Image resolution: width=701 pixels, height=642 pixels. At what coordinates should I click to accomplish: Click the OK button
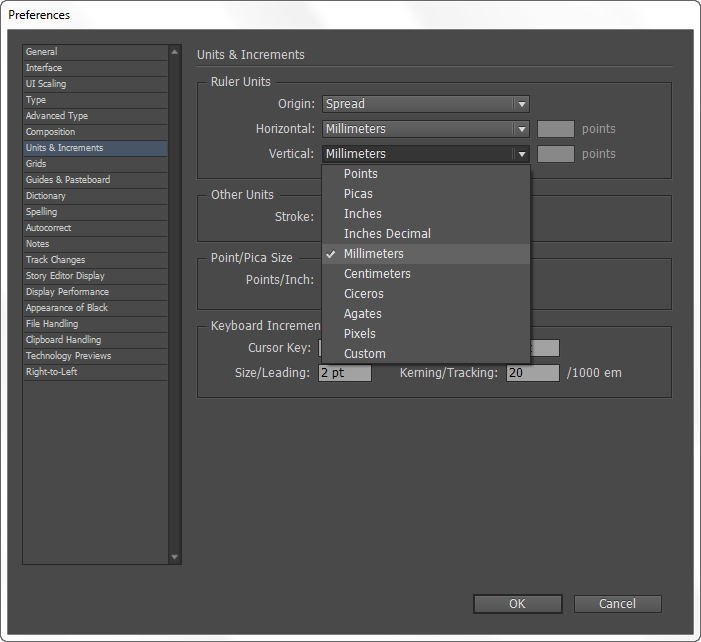pyautogui.click(x=517, y=604)
